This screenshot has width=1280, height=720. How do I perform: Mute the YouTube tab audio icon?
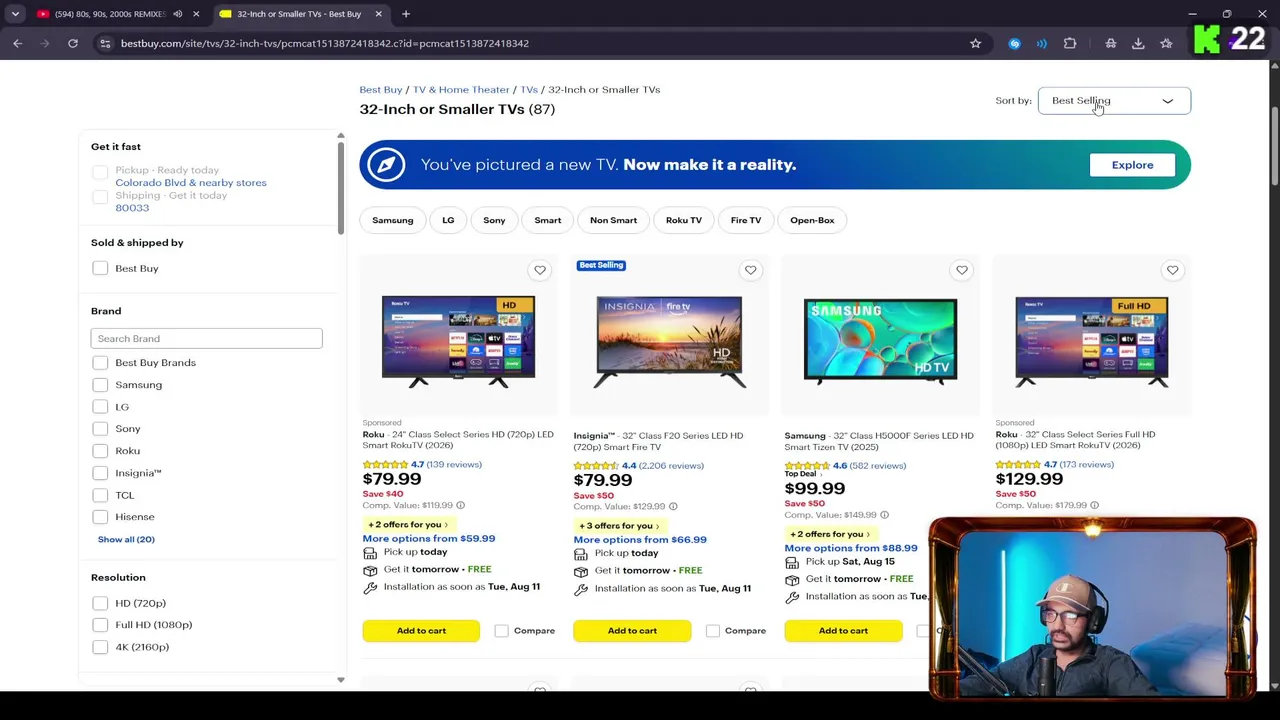(x=177, y=14)
